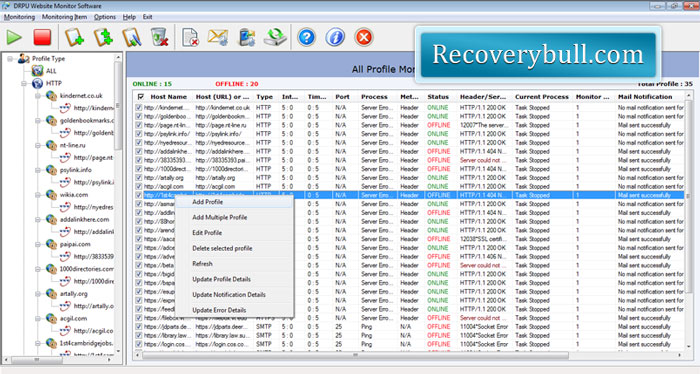Click the Profile Type people icon
700x374 pixels.
(23, 58)
